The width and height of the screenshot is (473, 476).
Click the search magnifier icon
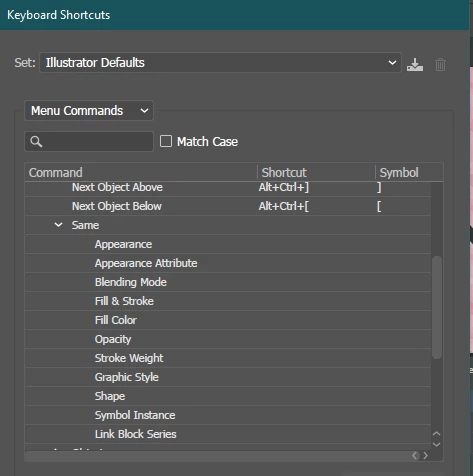tap(36, 141)
